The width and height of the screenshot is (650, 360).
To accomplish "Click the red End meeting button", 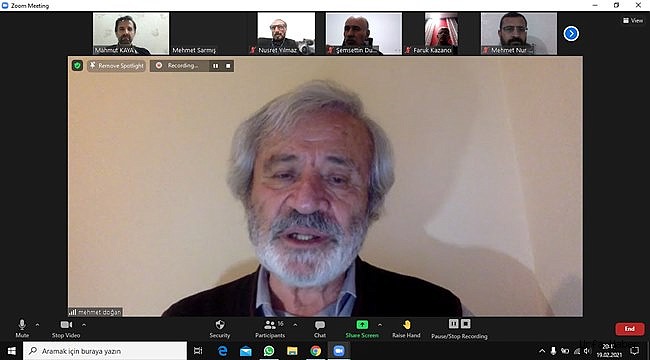I will (x=630, y=328).
